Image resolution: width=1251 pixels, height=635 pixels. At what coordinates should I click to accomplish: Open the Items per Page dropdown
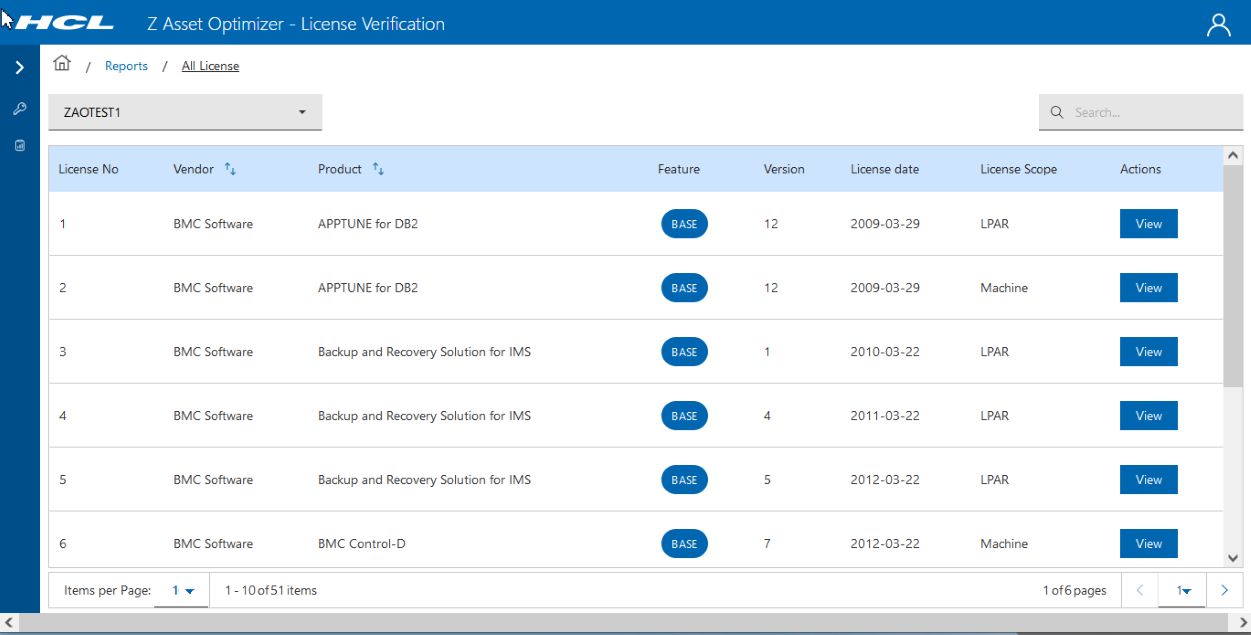[182, 591]
